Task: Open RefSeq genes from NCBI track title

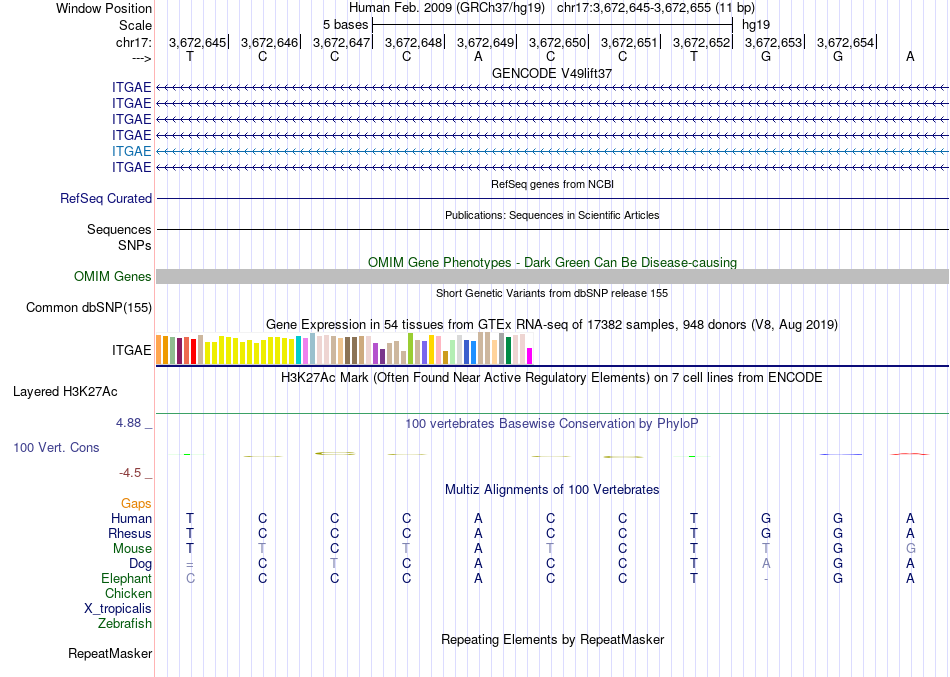Action: (x=552, y=184)
